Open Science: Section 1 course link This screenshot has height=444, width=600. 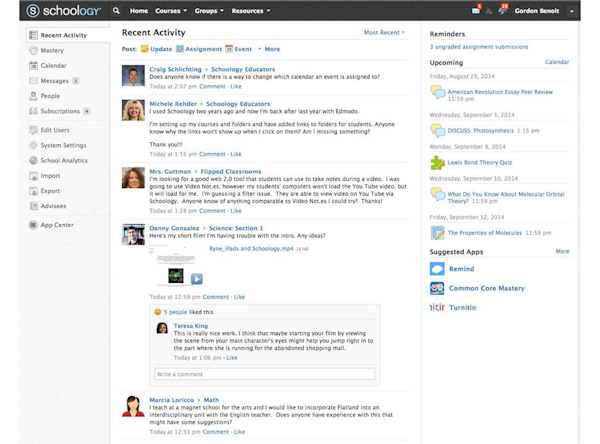pos(236,228)
